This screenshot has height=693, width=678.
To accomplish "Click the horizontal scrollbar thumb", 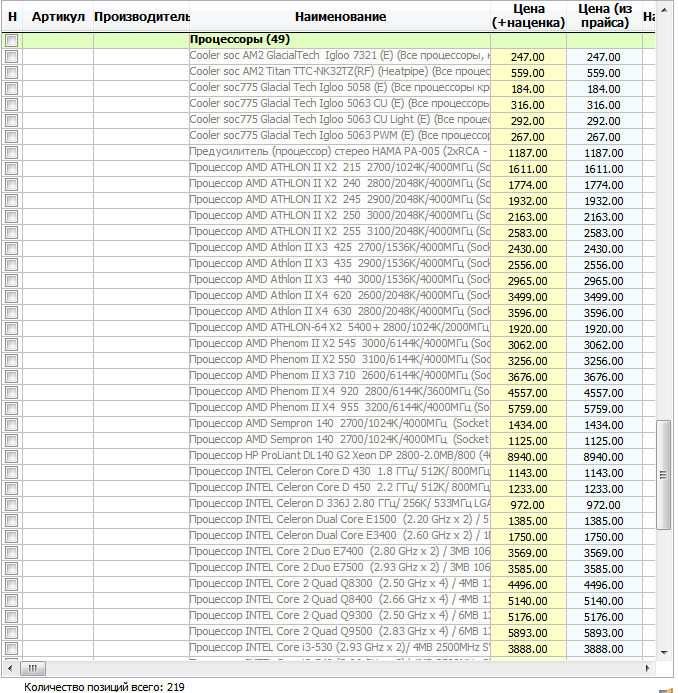I will point(33,668).
